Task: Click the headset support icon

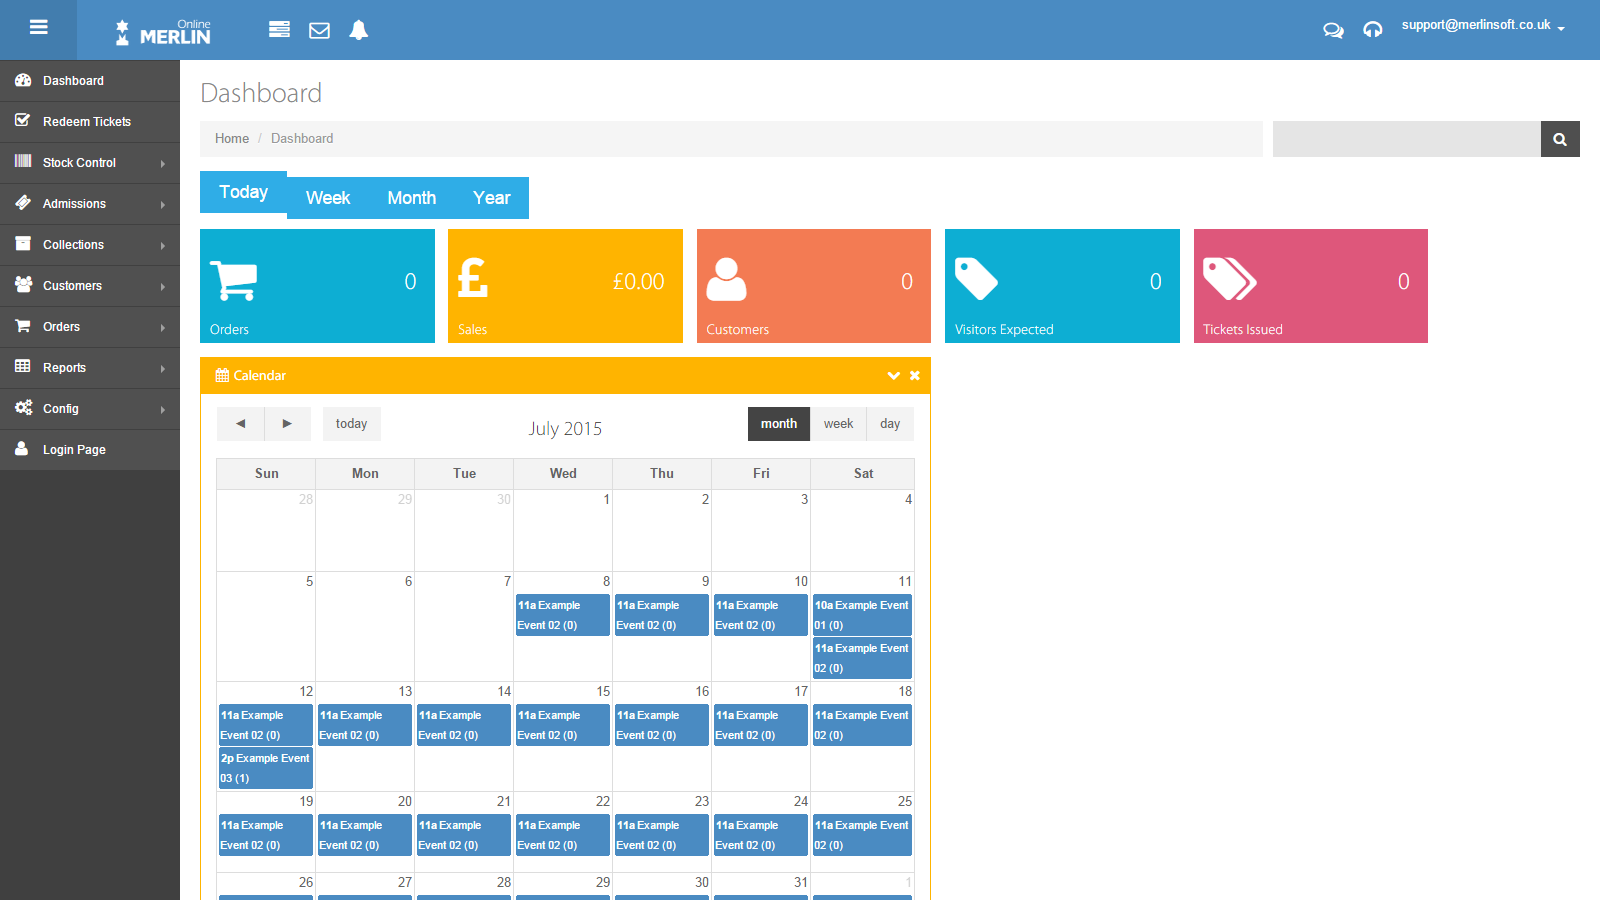Action: click(x=1373, y=30)
